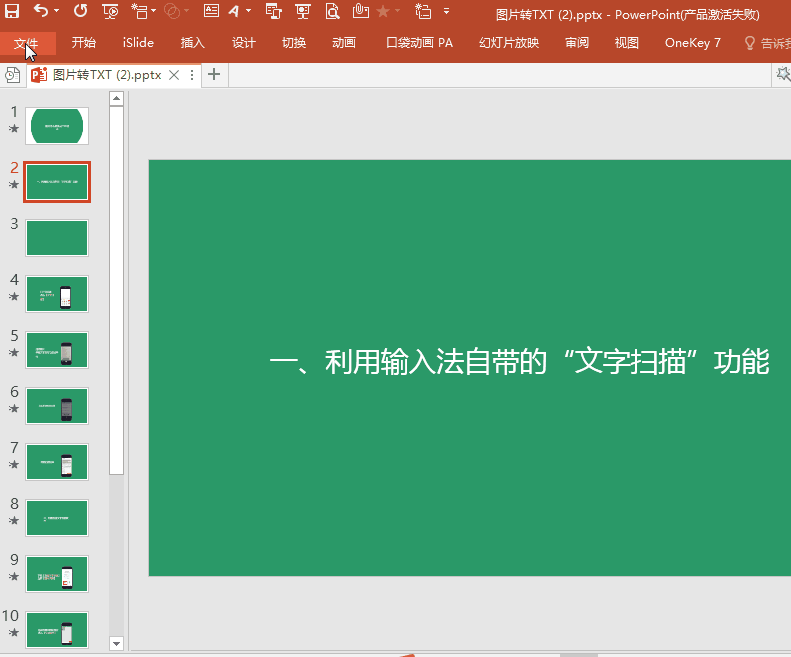Open Print Preview magnifier page icon
Viewport: 791px width, 657px height.
(332, 11)
